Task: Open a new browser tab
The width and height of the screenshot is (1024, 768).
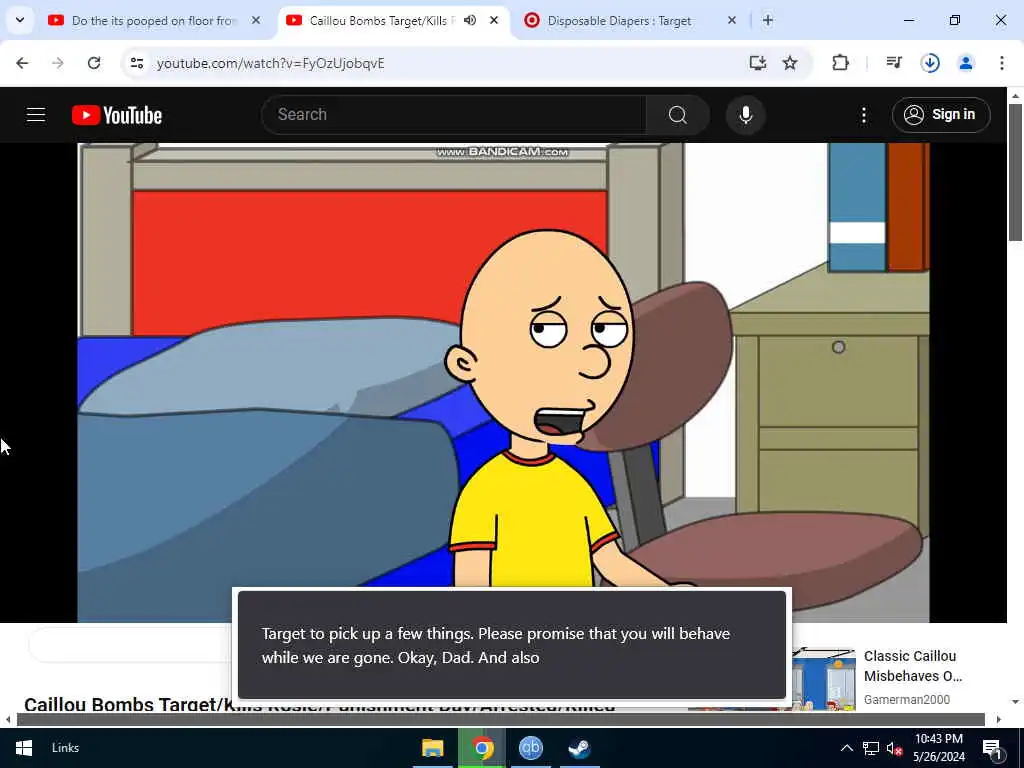Action: (x=768, y=20)
